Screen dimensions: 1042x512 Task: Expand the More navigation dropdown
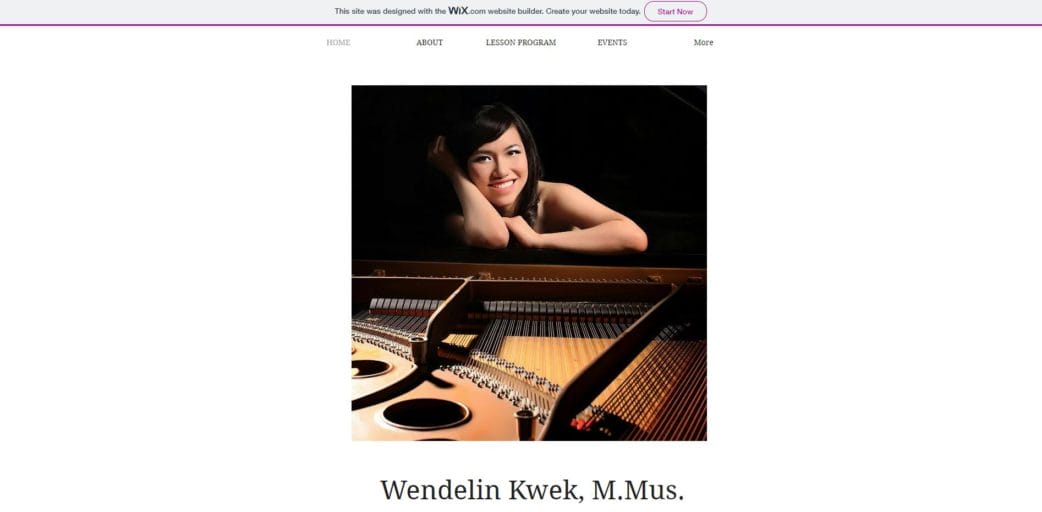(x=703, y=43)
